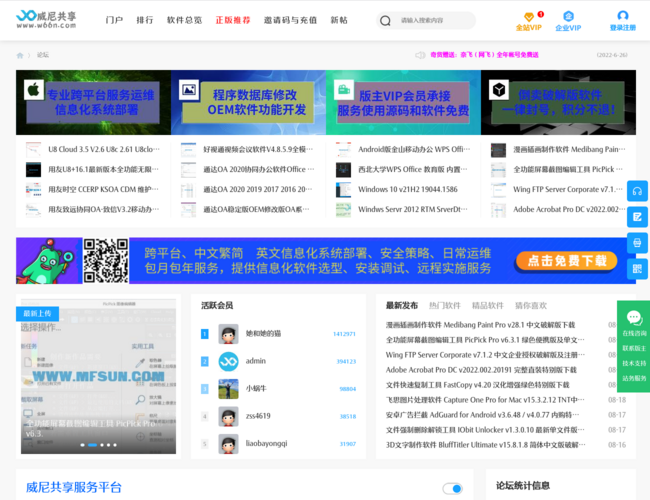This screenshot has width=650, height=500.
Task: Open the red 正版推荐 menu item
Action: pyautogui.click(x=233, y=20)
